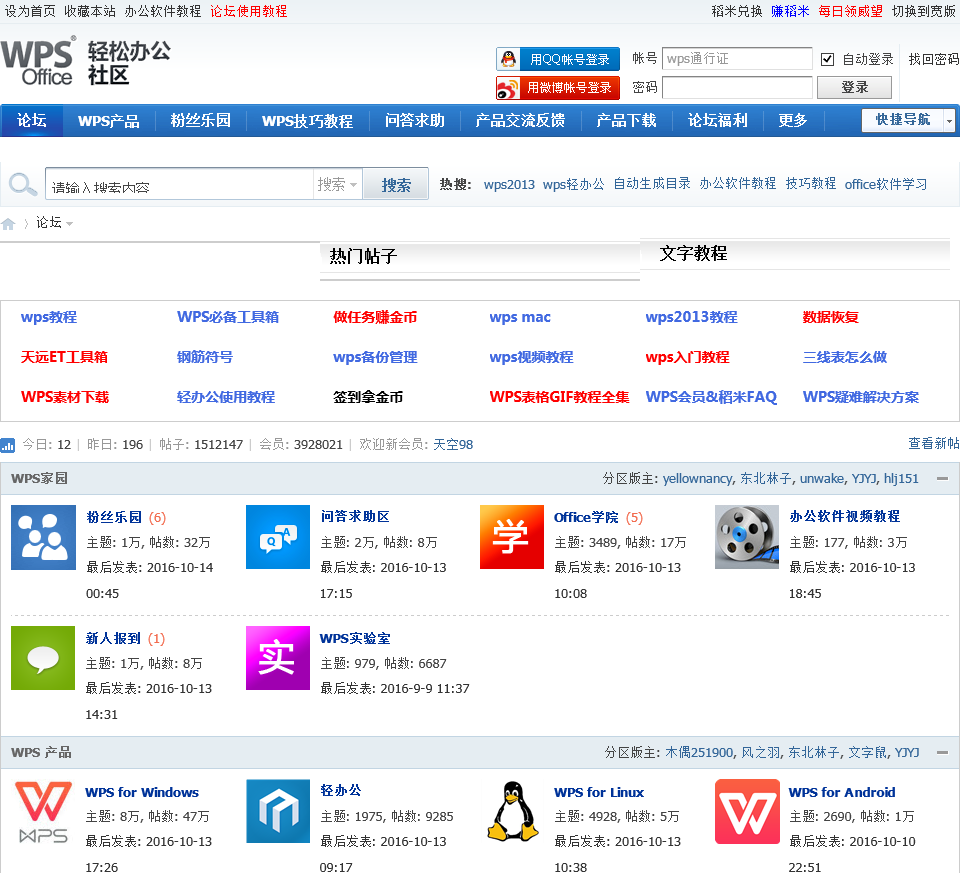Open the search type dropdown
This screenshot has width=960, height=873.
pos(337,184)
